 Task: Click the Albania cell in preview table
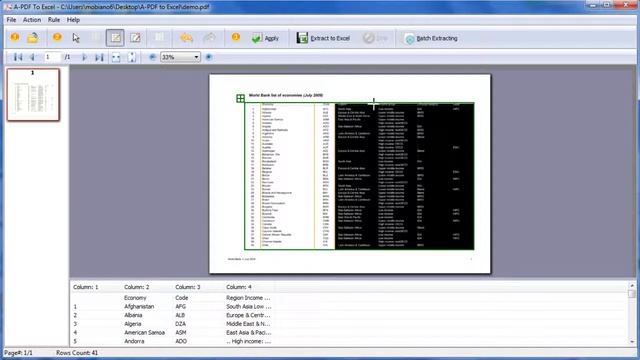tap(133, 315)
